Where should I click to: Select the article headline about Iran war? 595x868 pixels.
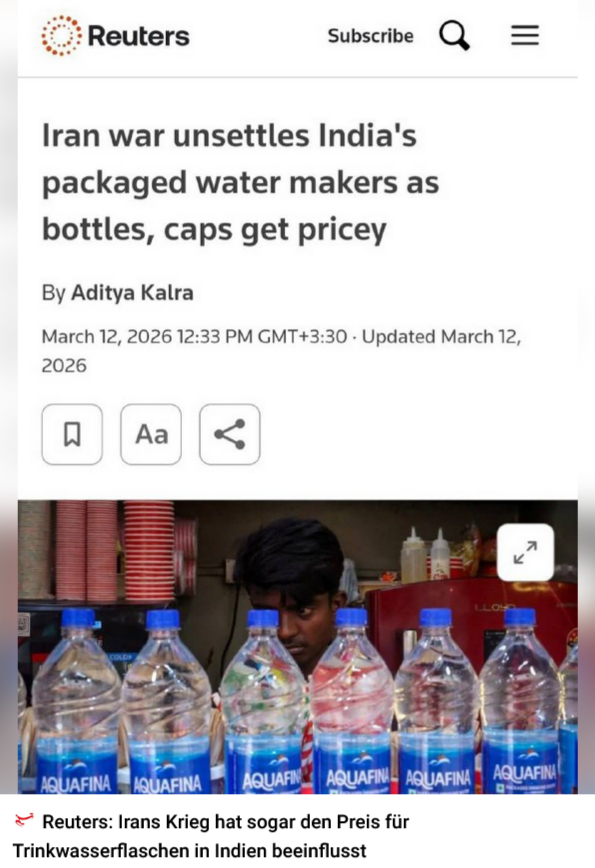tap(241, 183)
